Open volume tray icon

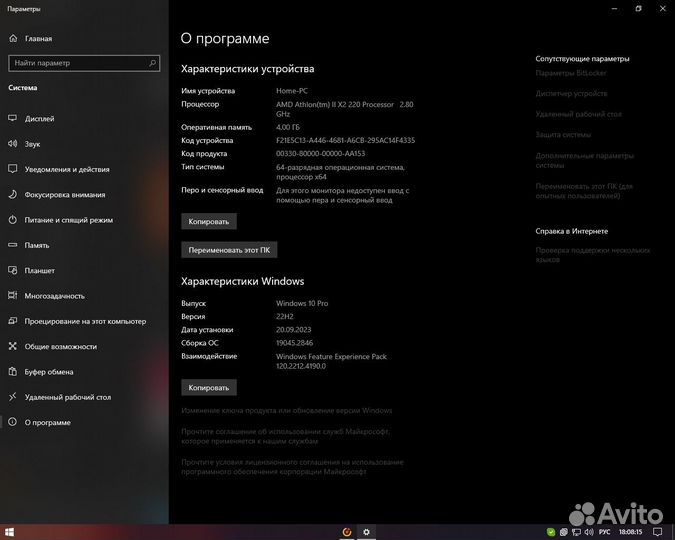click(589, 532)
